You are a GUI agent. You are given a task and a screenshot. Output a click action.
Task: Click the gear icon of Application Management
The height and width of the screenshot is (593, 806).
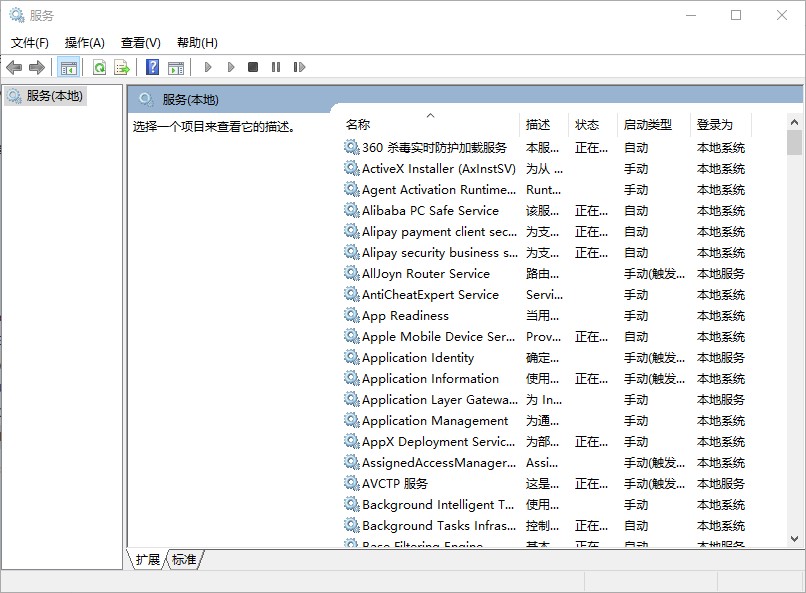[352, 420]
